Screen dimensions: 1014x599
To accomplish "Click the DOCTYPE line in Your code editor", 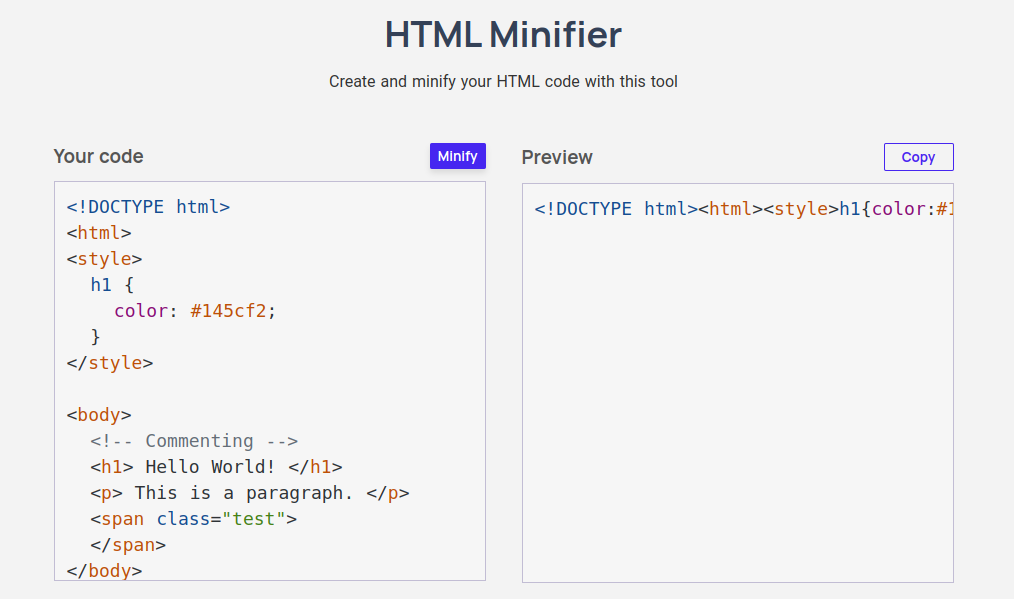I will coord(148,207).
